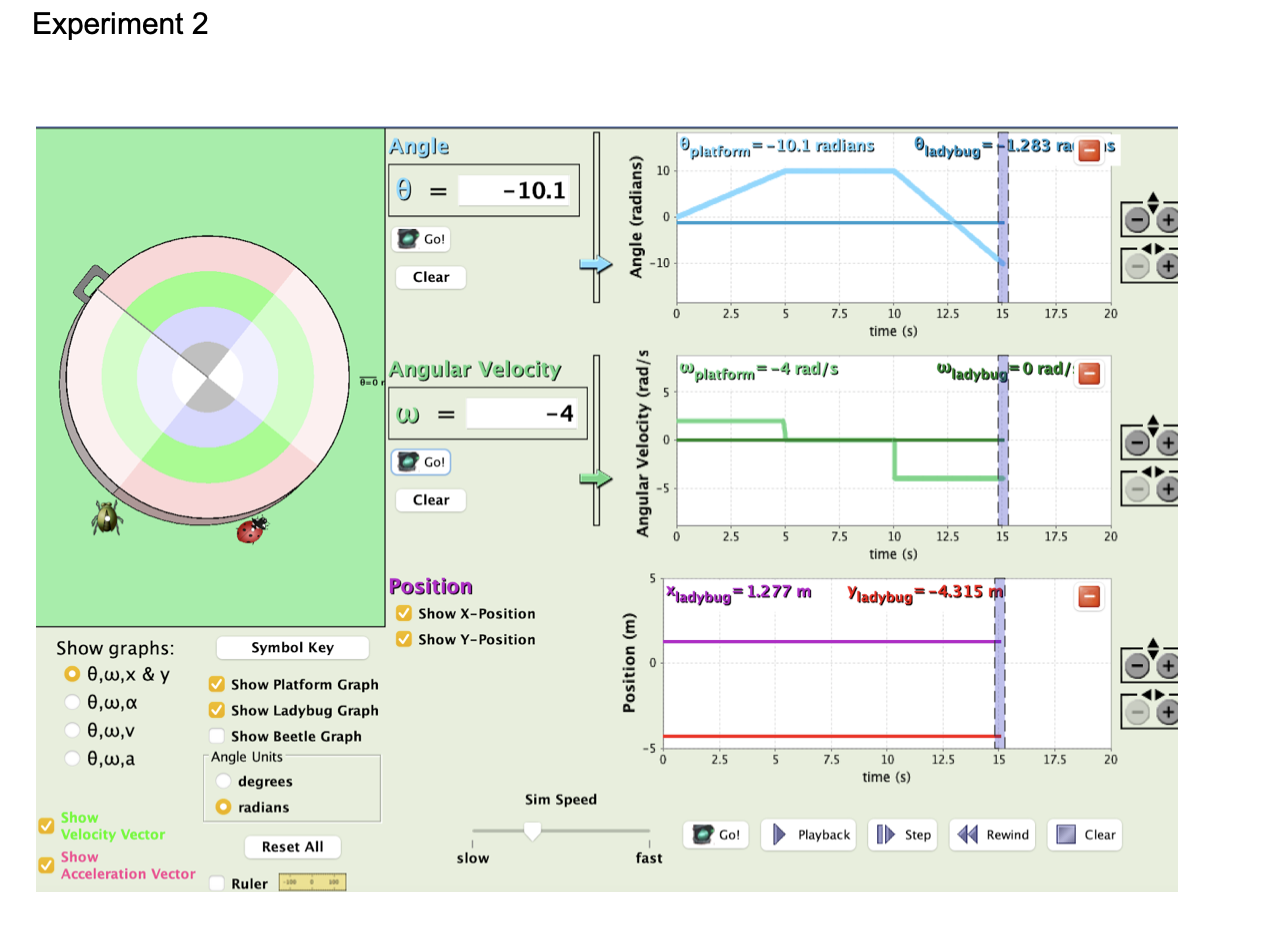This screenshot has width=1272, height=928.
Task: Adjust the Sim Speed slider thumb
Action: point(533,830)
